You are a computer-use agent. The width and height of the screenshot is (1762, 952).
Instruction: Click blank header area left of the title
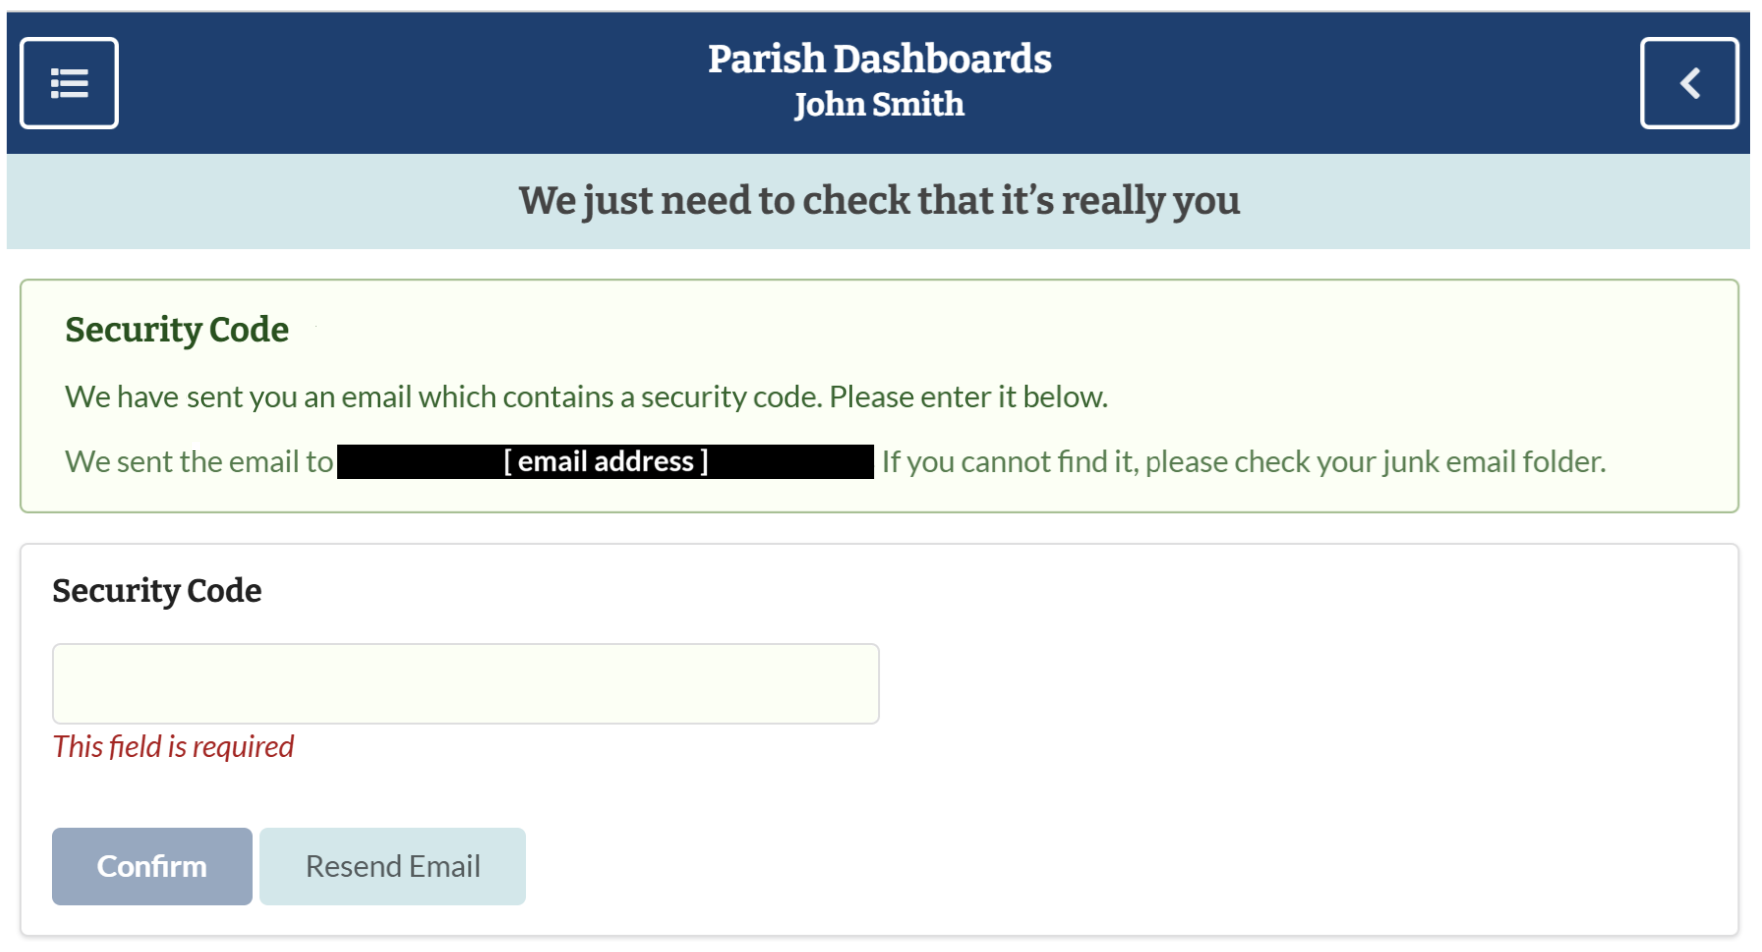[400, 83]
